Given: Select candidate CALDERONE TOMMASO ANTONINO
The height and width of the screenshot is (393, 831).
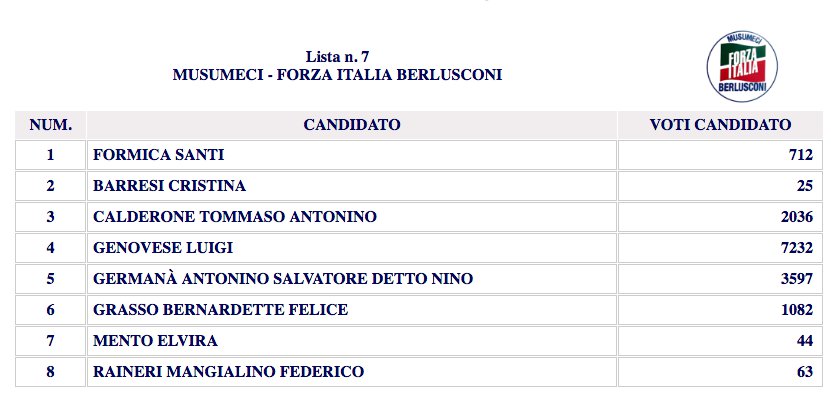Looking at the screenshot, I should [x=235, y=217].
